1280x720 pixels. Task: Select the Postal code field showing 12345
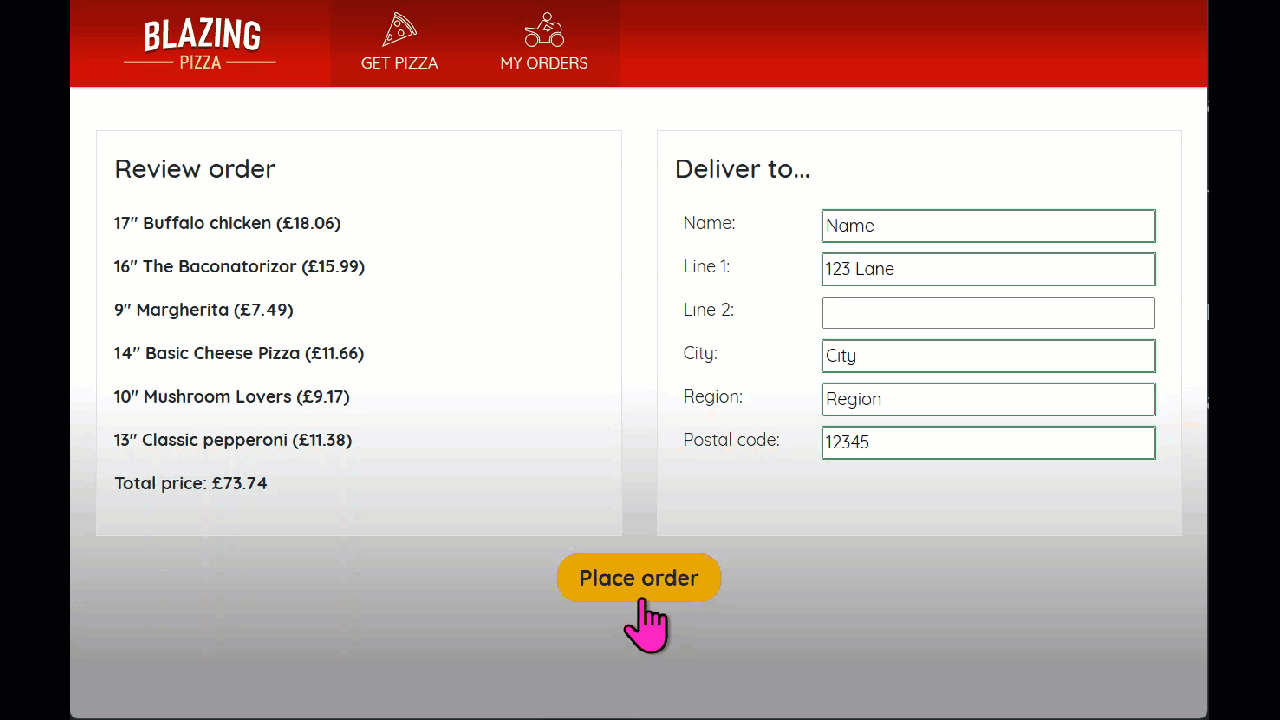(x=988, y=442)
